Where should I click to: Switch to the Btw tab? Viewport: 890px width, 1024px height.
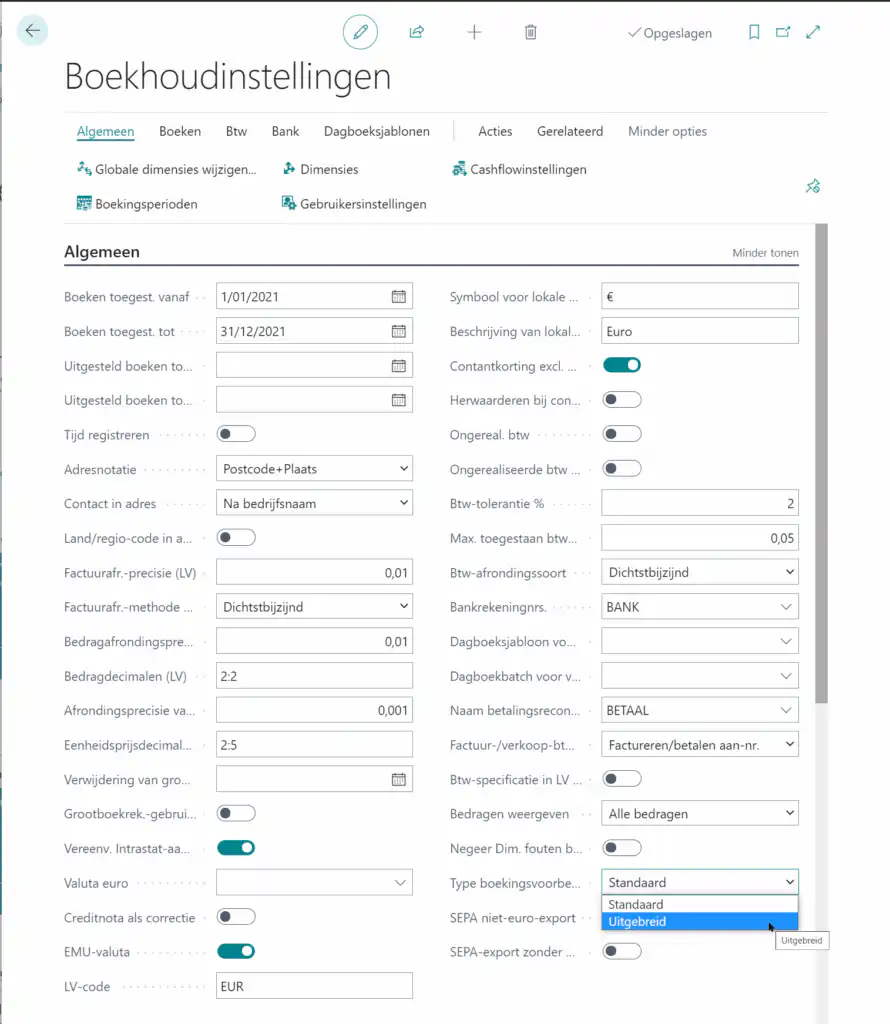tap(236, 131)
